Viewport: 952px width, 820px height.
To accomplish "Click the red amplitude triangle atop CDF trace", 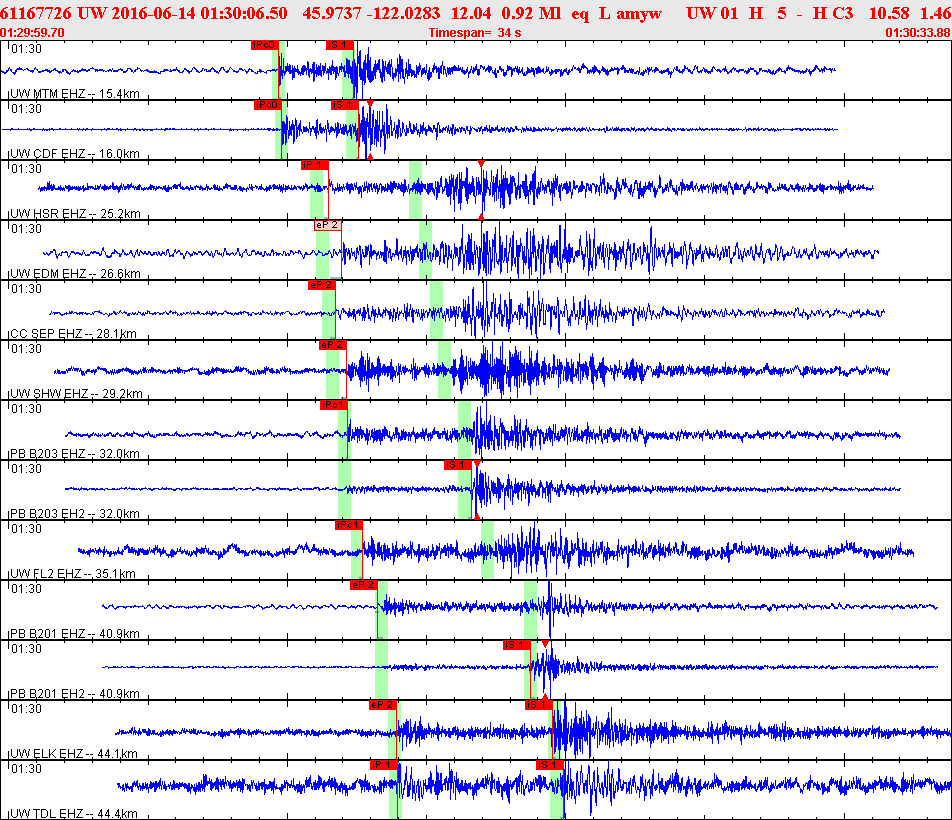I will click(x=370, y=104).
